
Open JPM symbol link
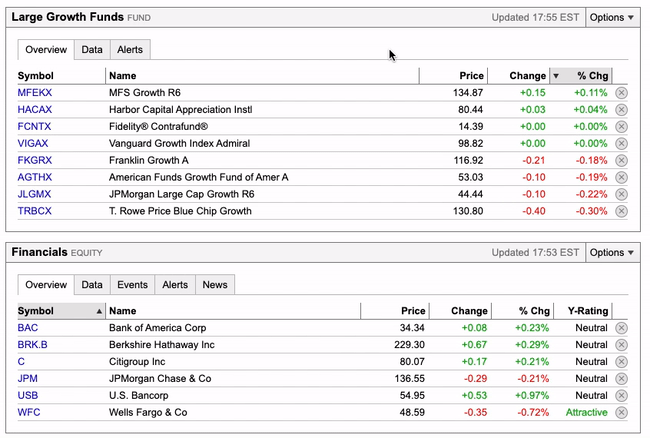[27, 378]
